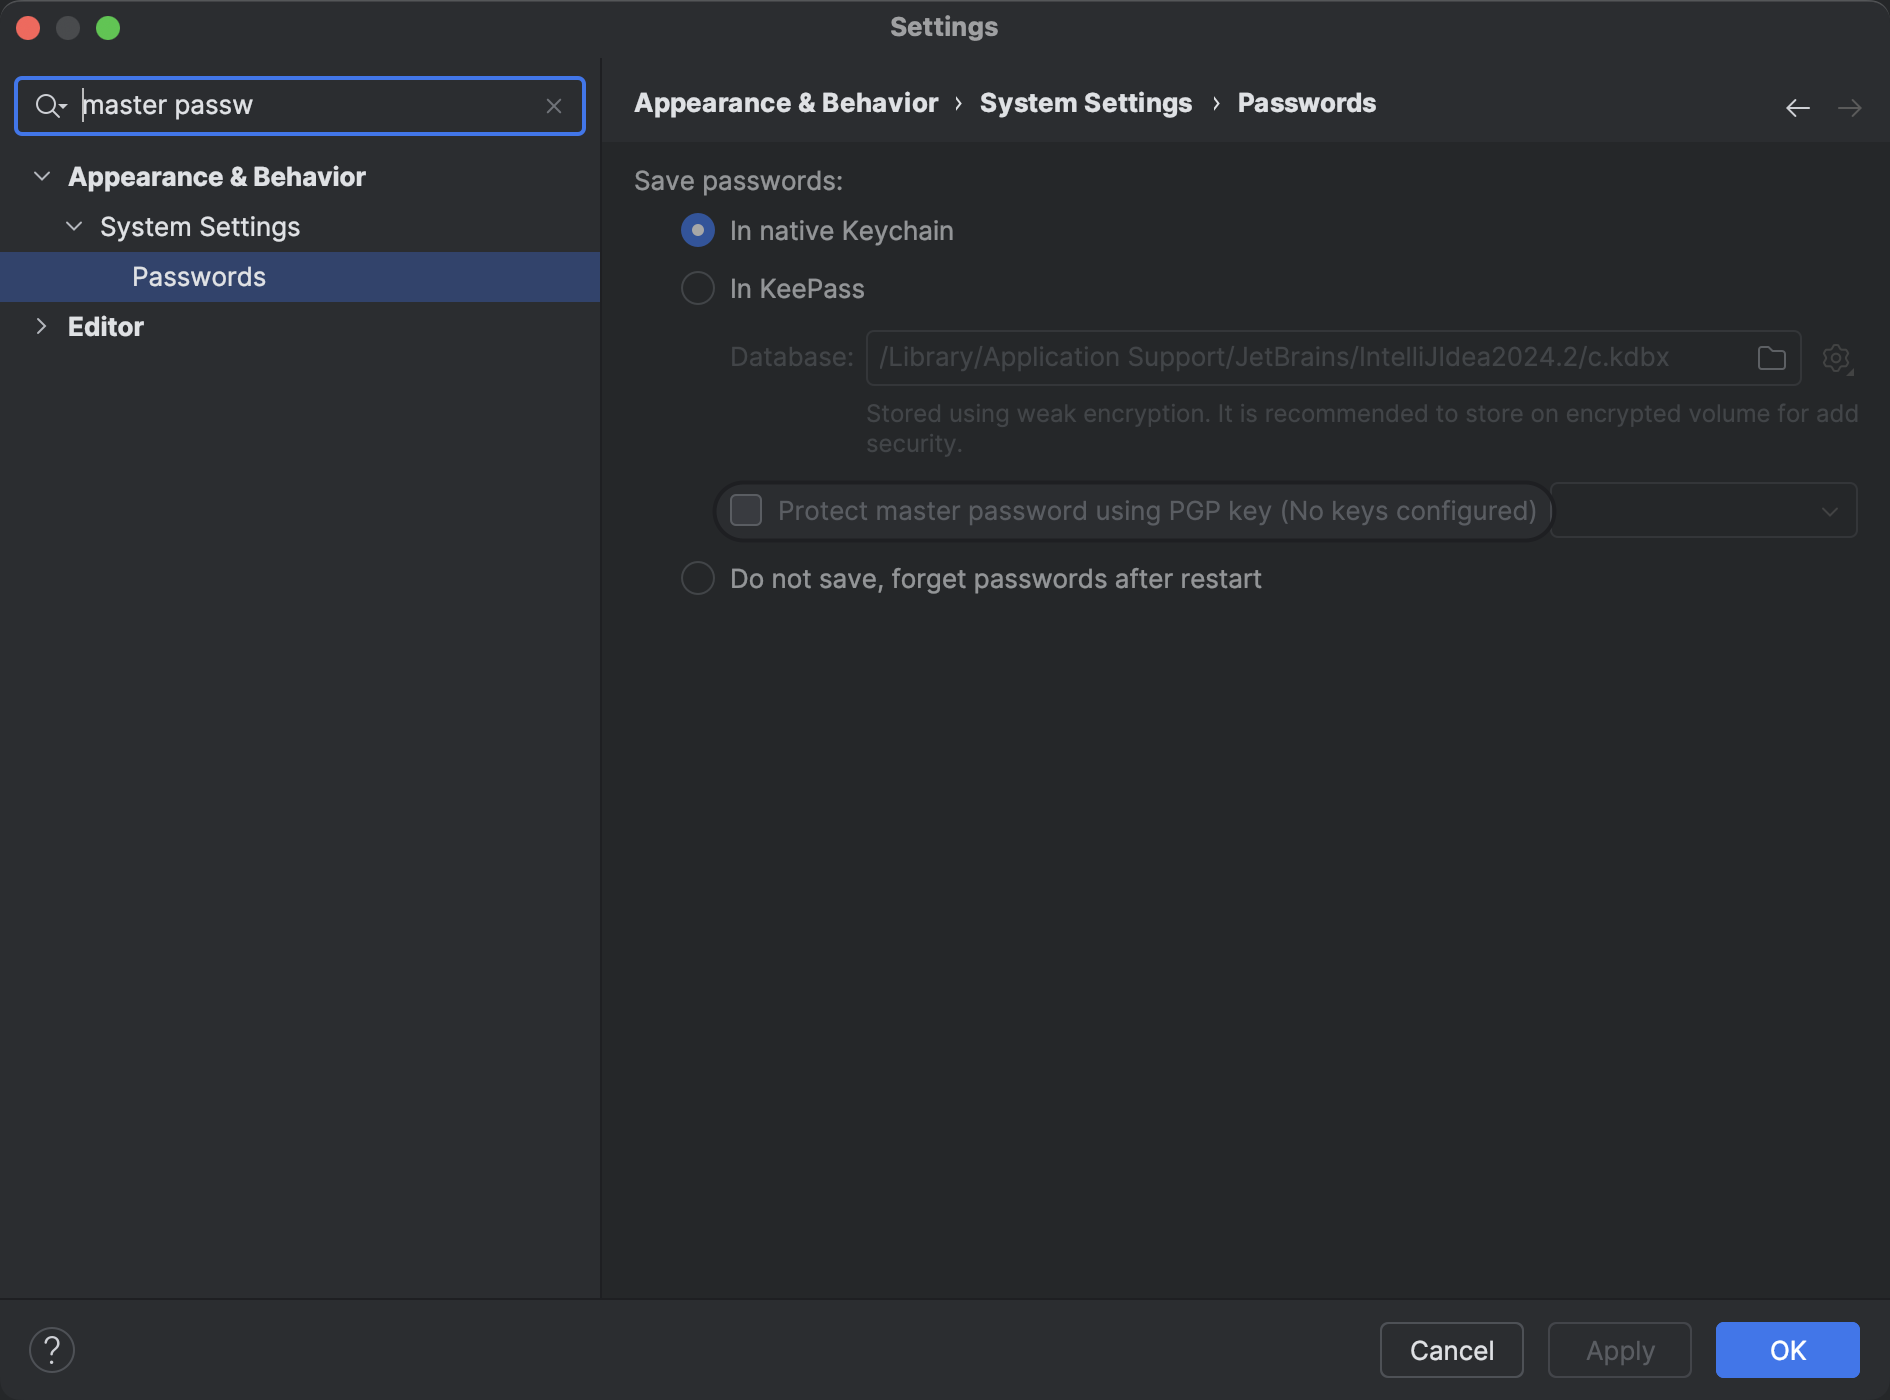This screenshot has height=1400, width=1890.
Task: Confirm settings with OK
Action: [1787, 1349]
